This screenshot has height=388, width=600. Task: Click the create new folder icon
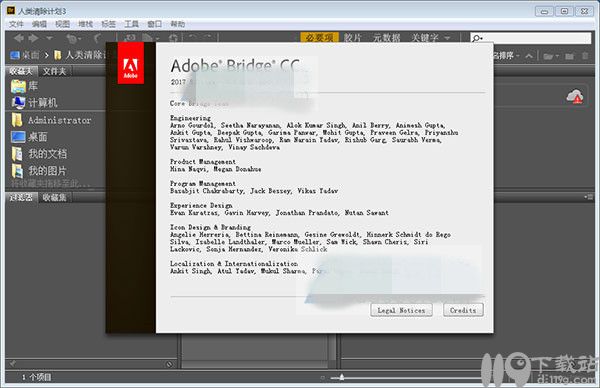pos(569,56)
